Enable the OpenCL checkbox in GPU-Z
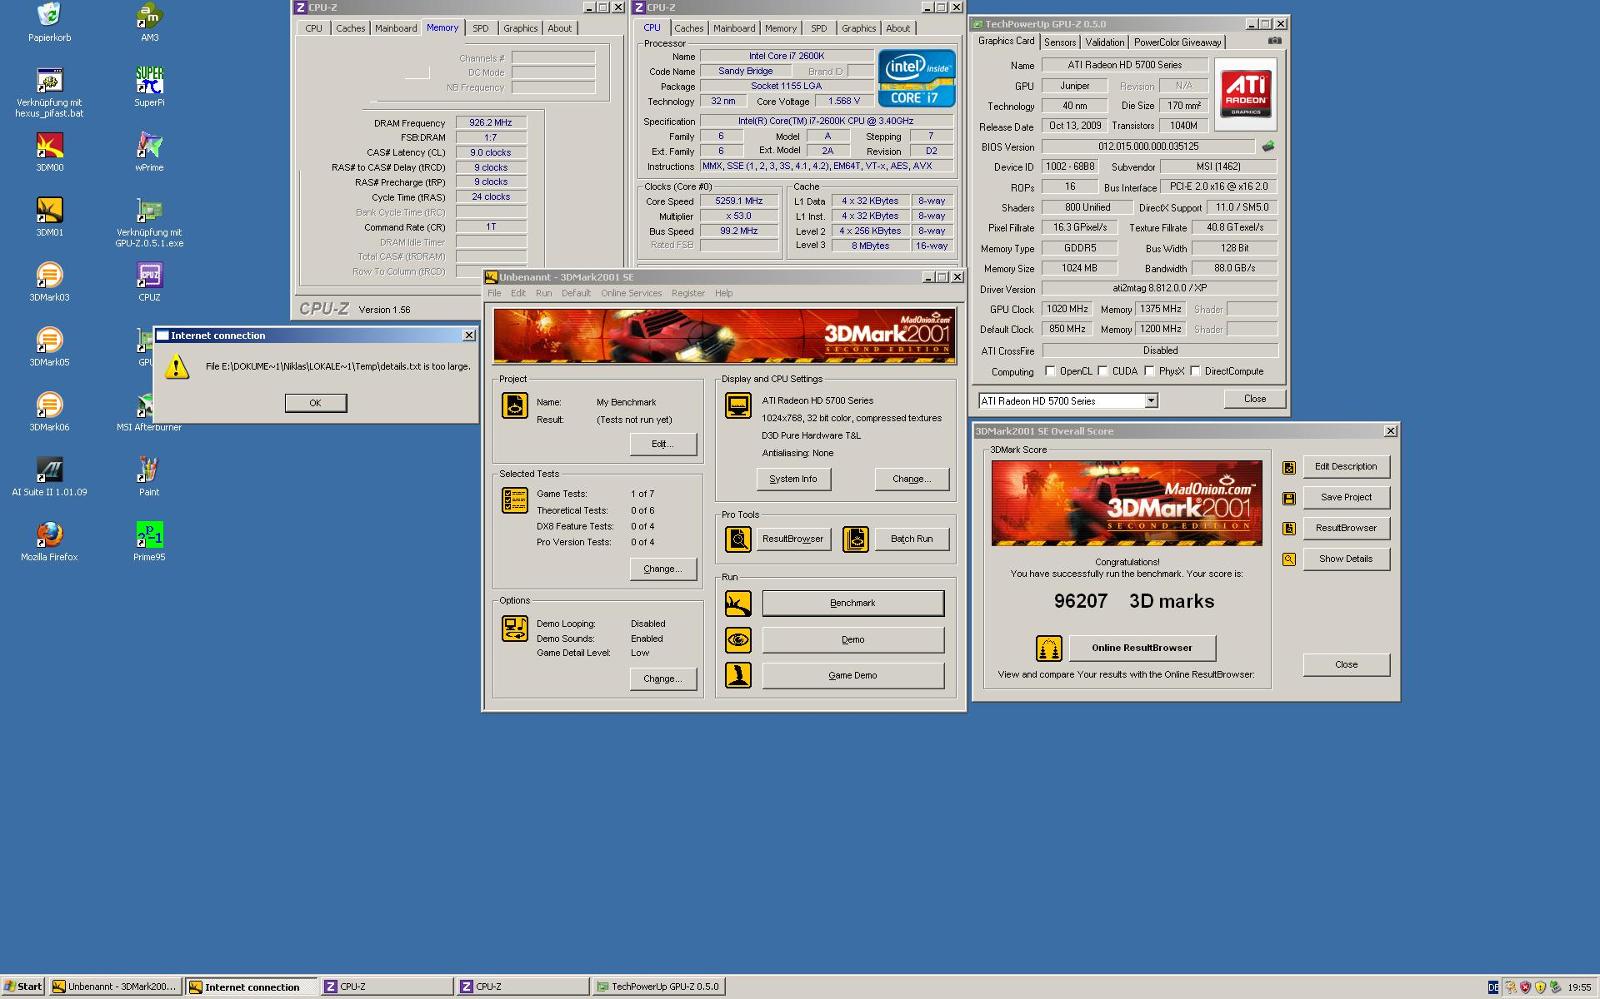 click(1050, 371)
